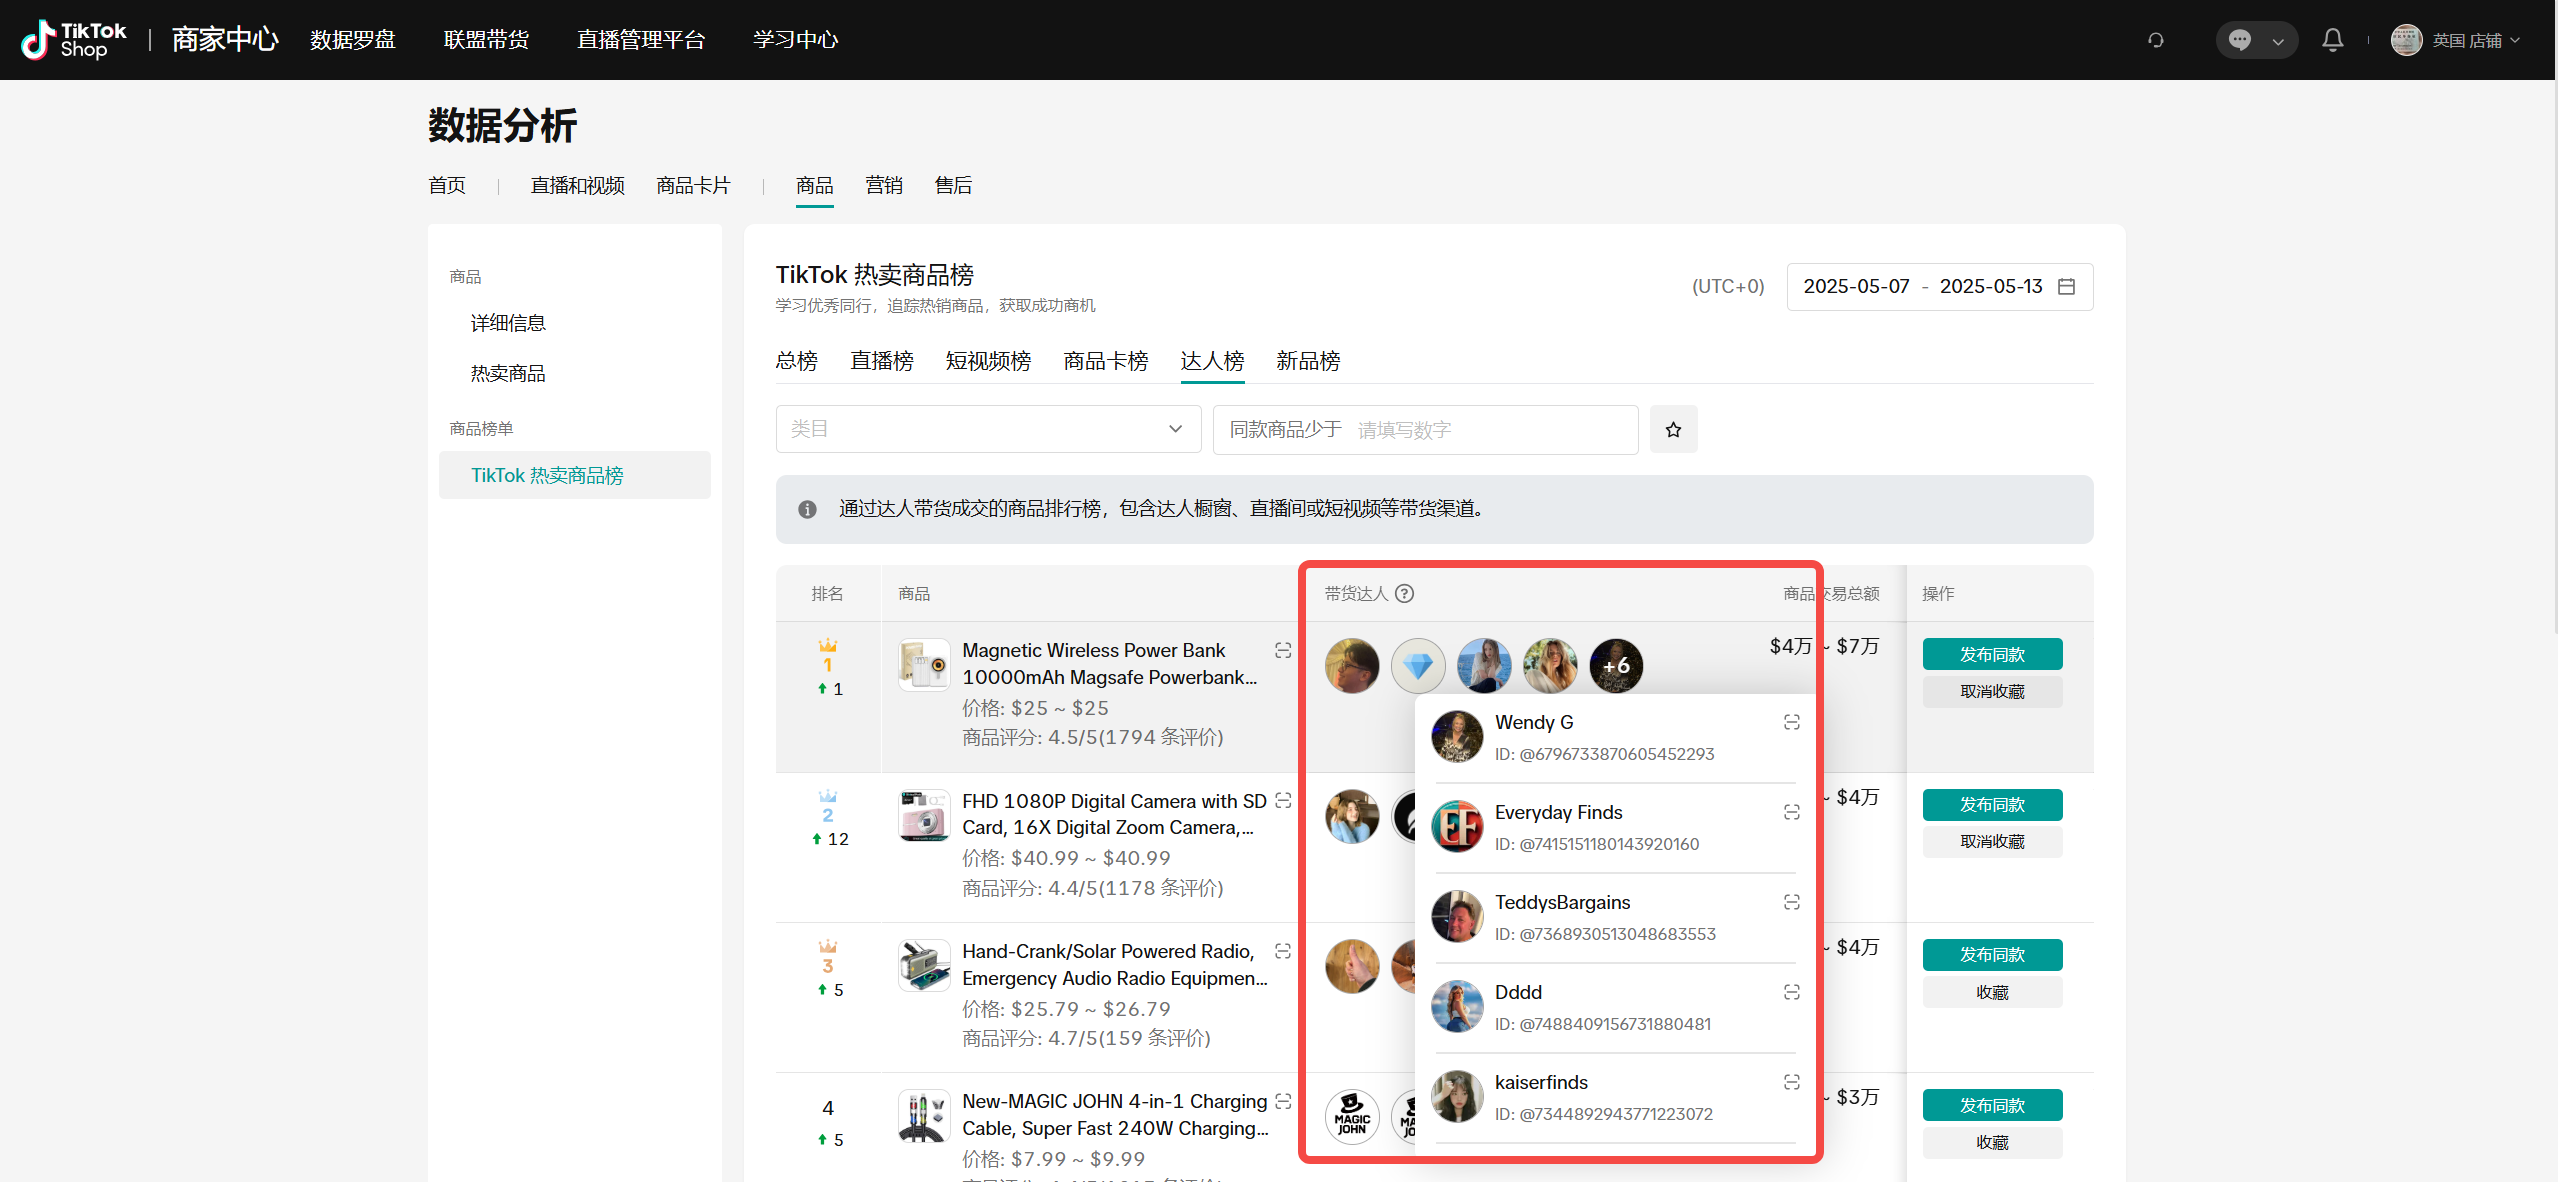
Task: Click the notification bell icon
Action: click(x=2332, y=40)
